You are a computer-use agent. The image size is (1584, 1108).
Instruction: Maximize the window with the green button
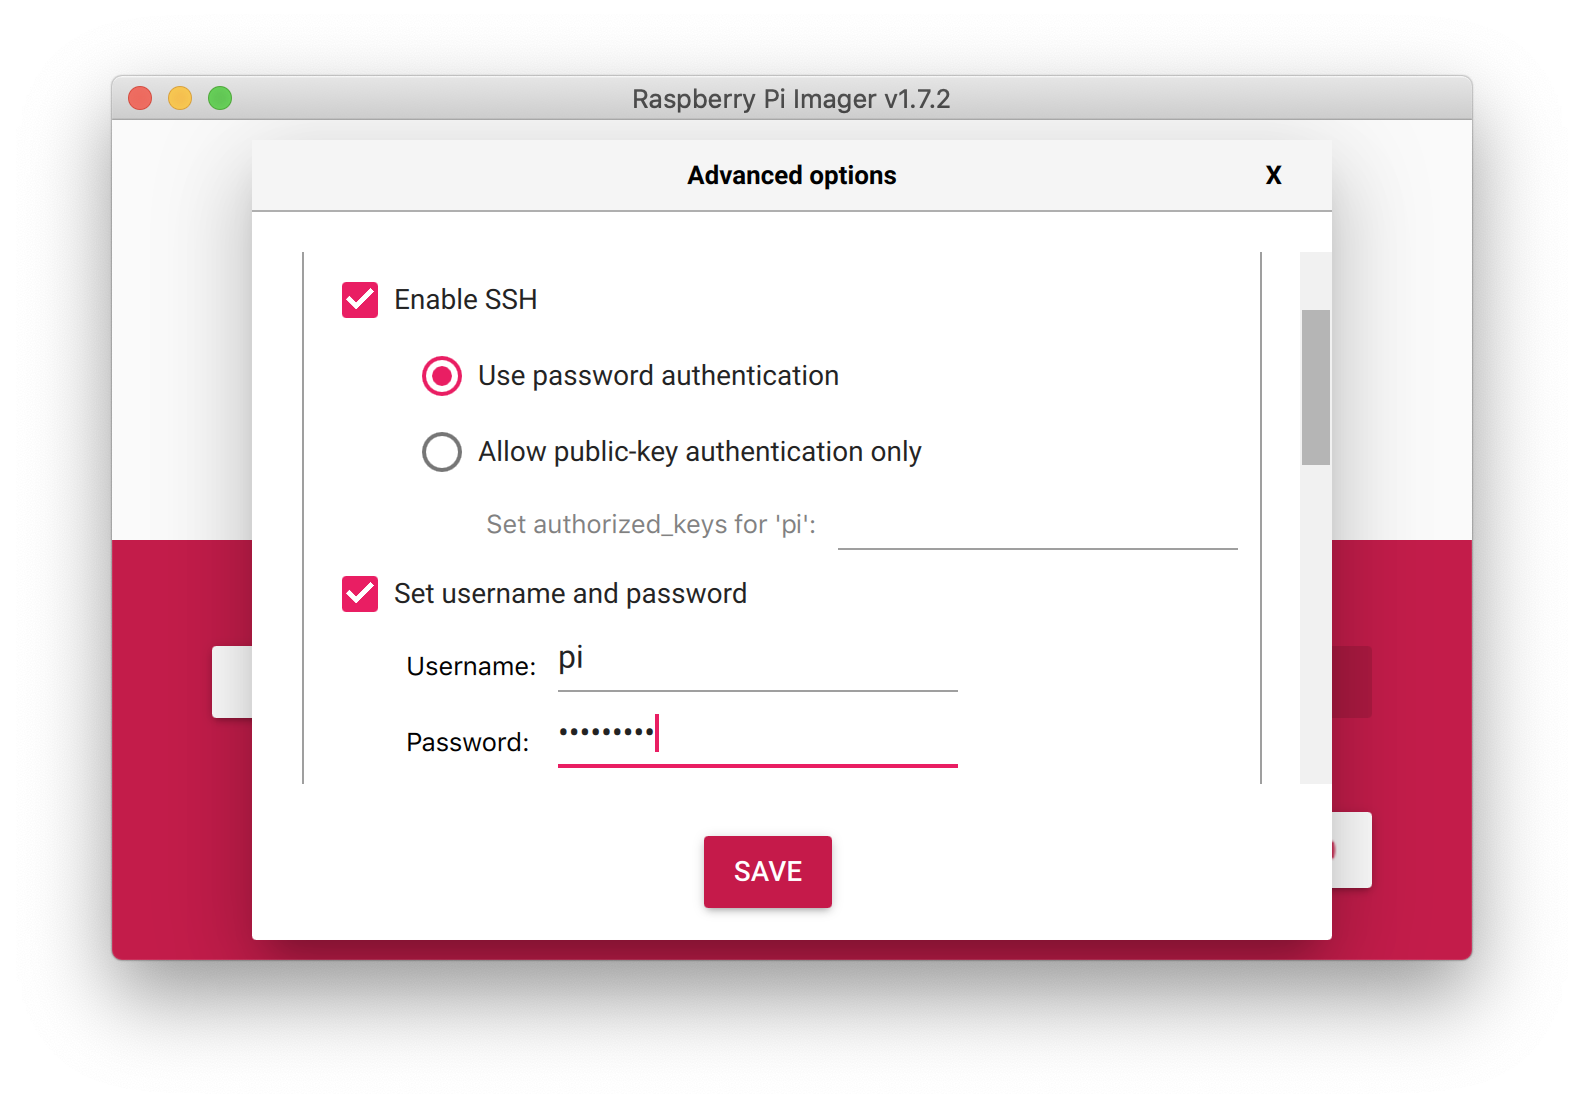[x=220, y=98]
